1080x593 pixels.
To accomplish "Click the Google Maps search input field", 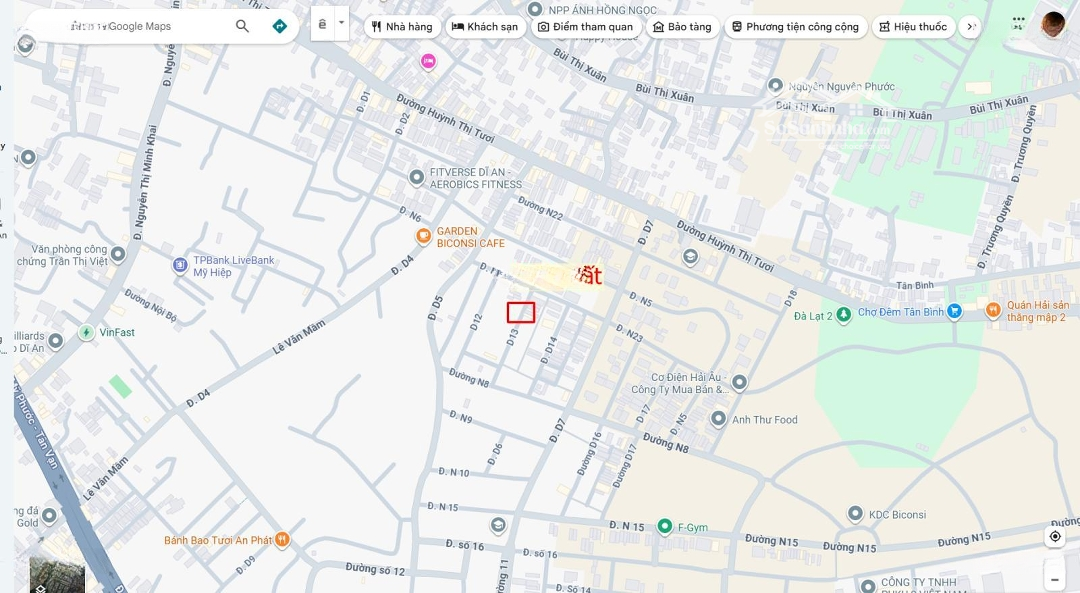I will click(140, 26).
